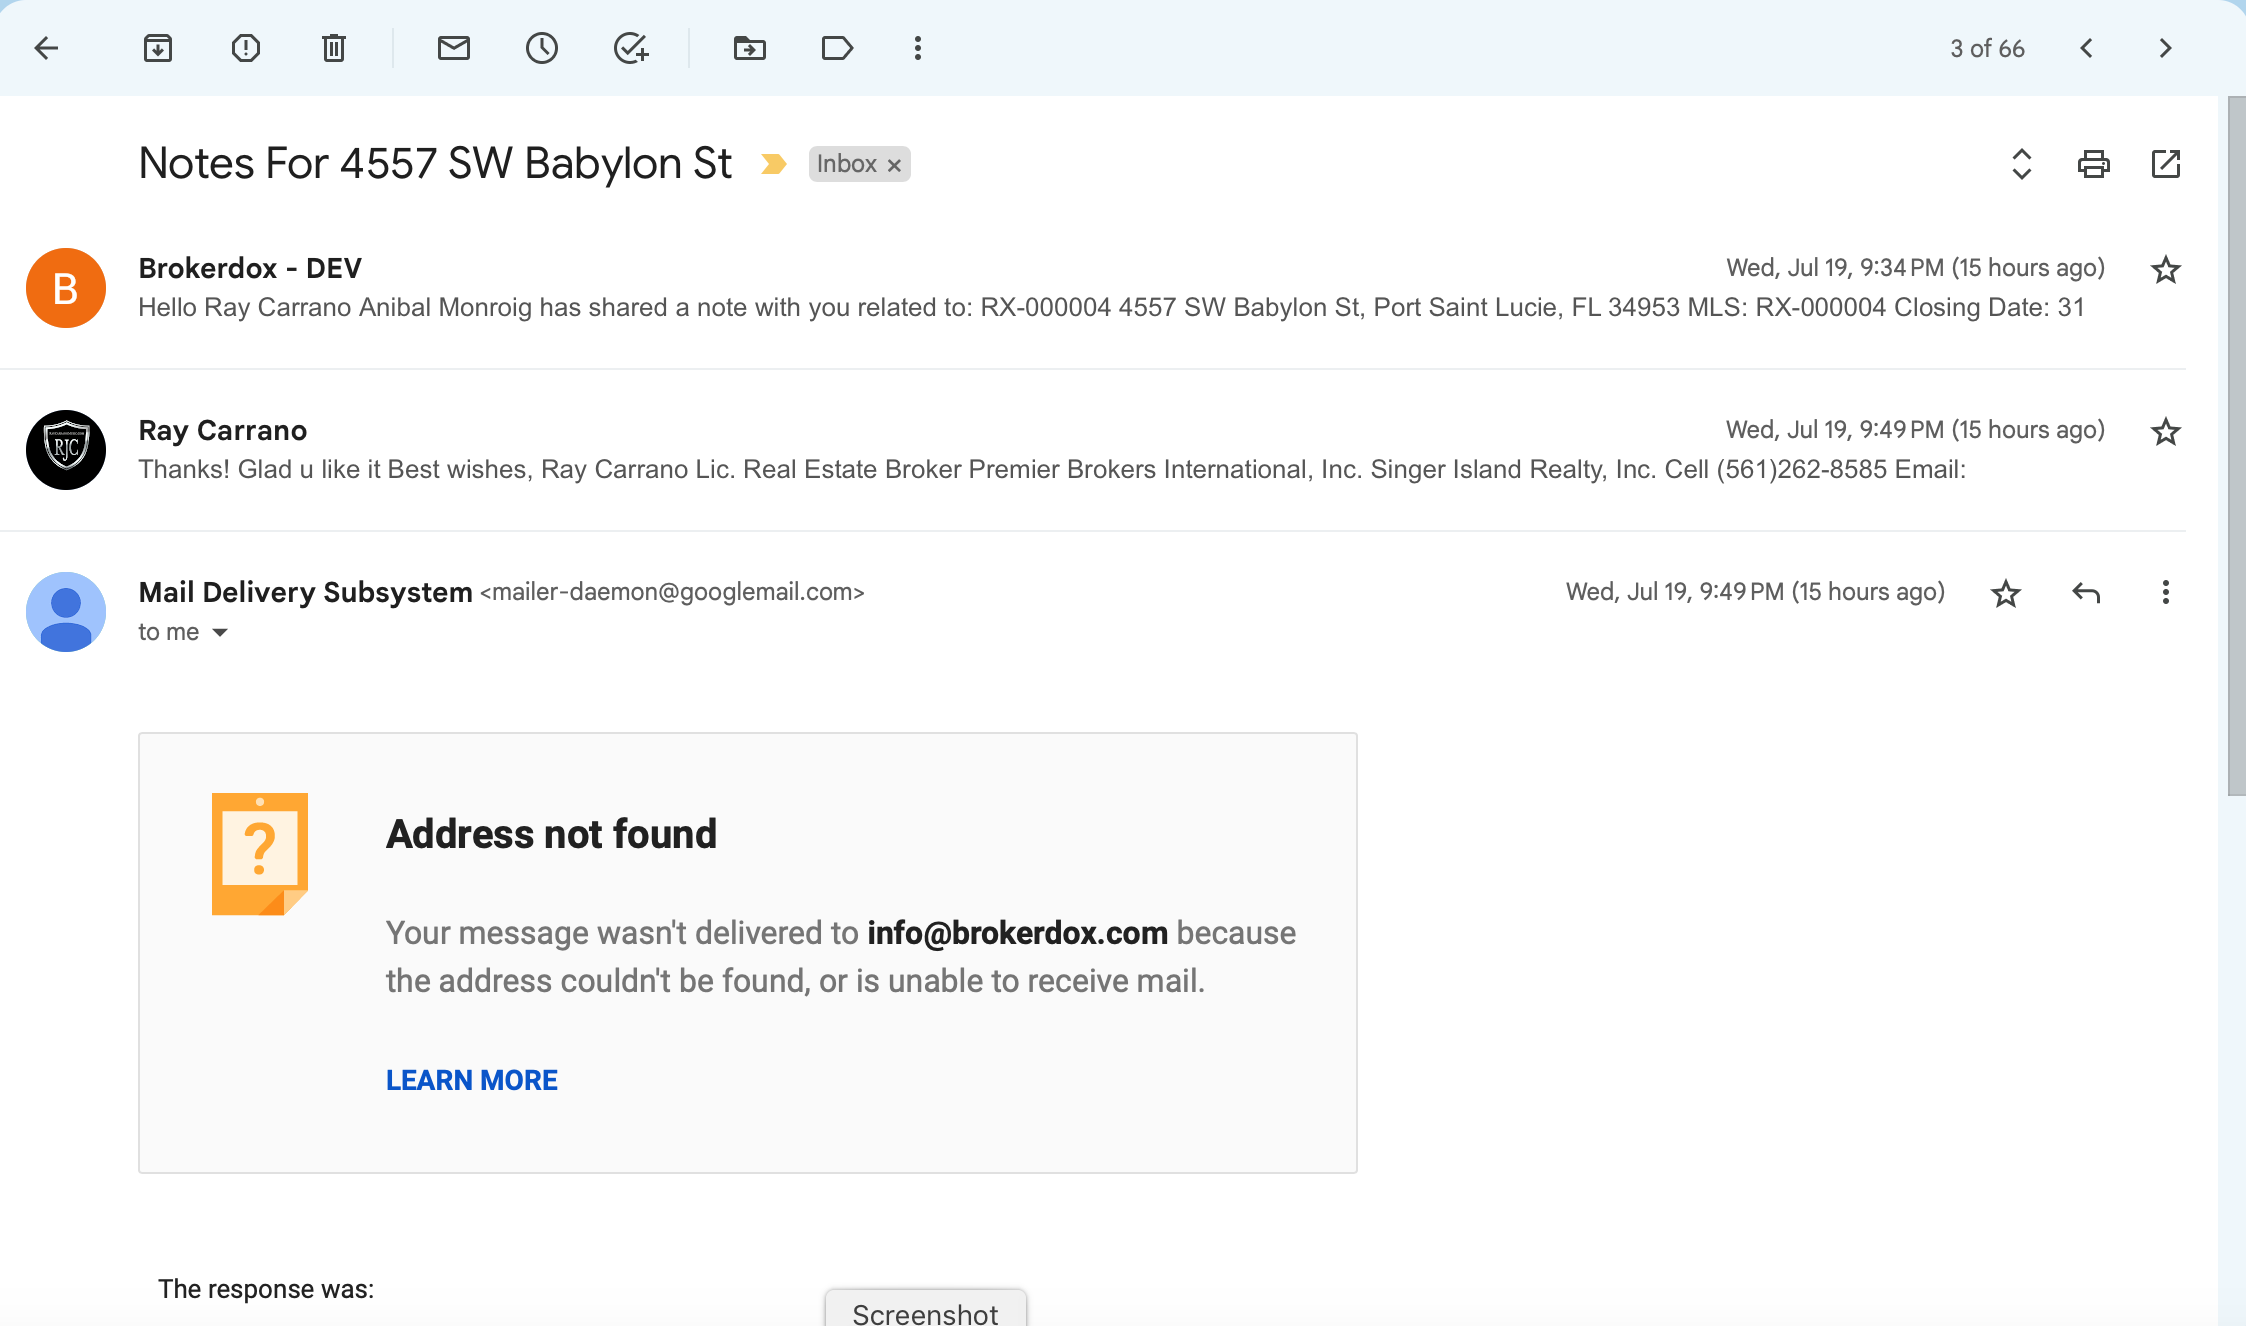
Task: Go to newer conversation
Action: [x=2087, y=48]
